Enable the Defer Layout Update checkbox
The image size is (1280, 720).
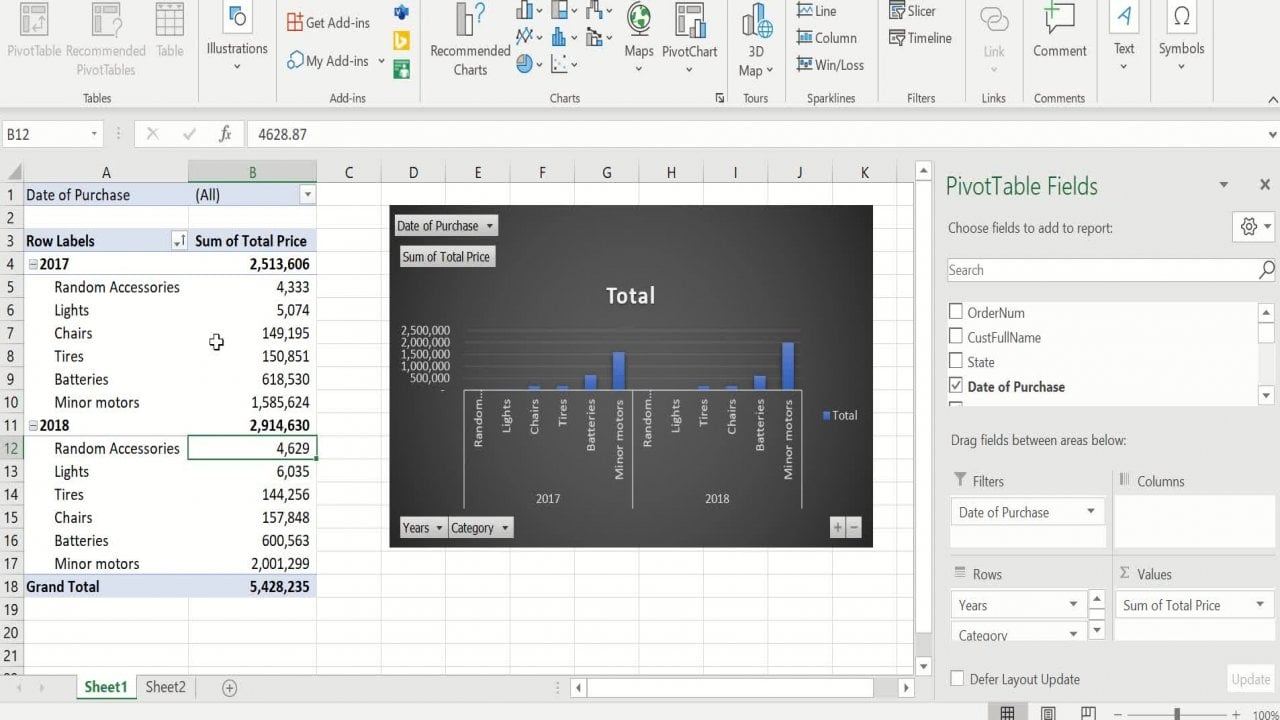click(957, 679)
